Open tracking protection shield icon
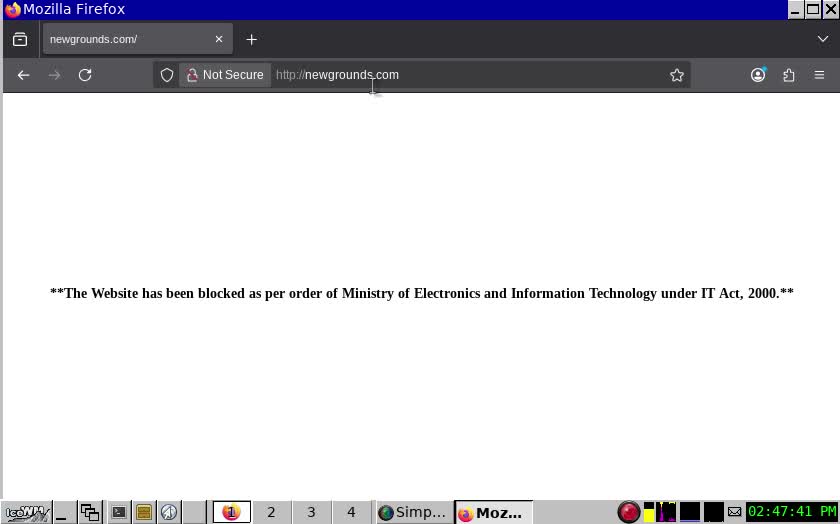The image size is (840, 524). pyautogui.click(x=167, y=75)
